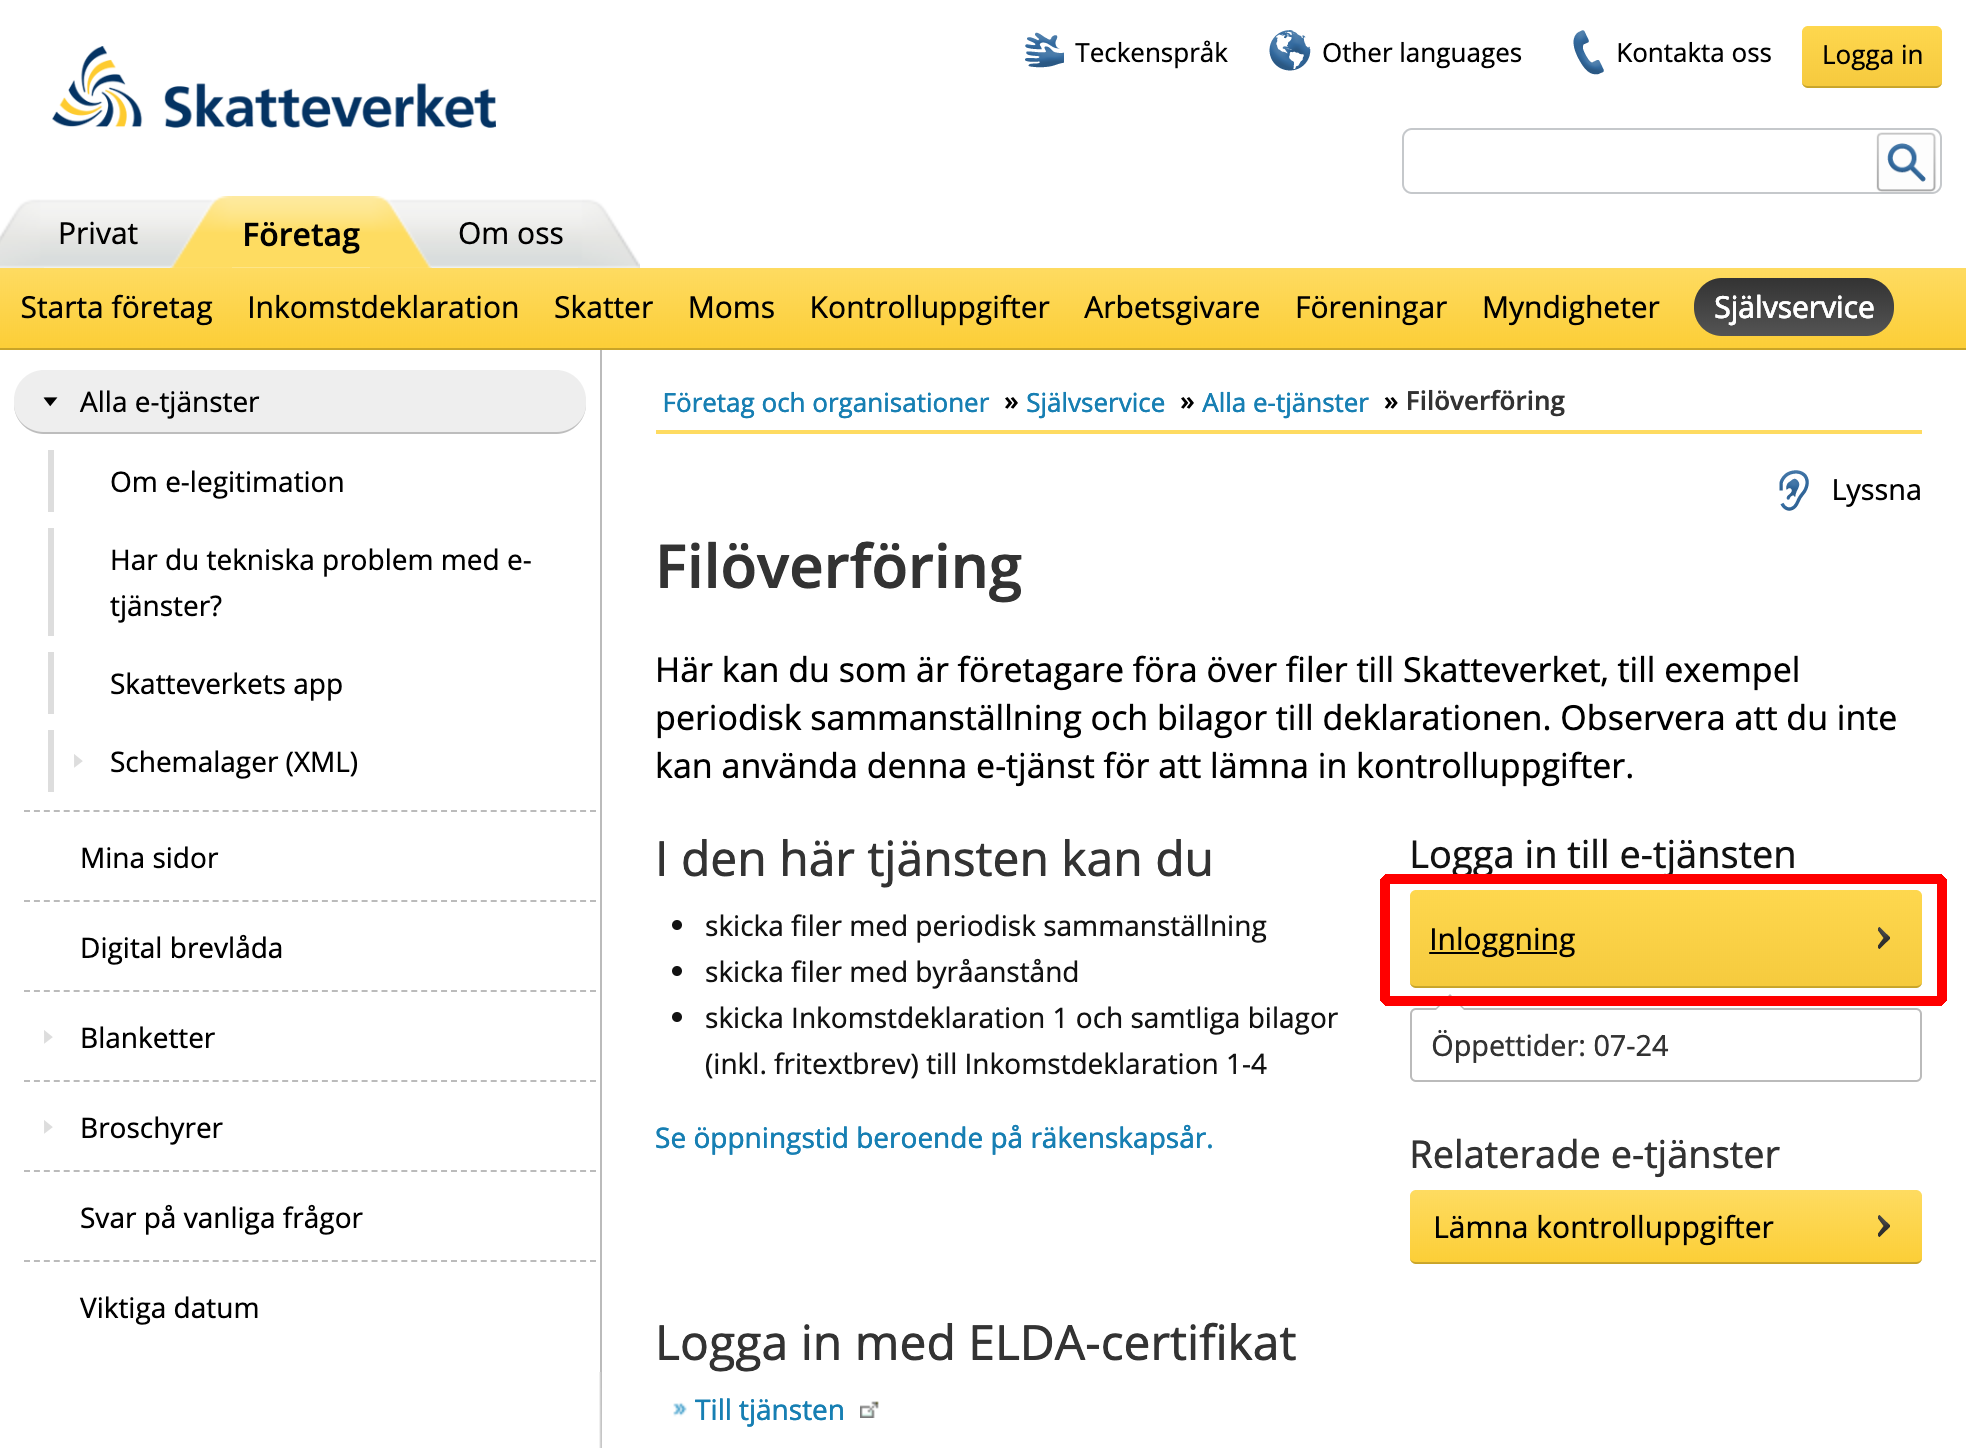Click Företag och organisationer breadcrumb
The height and width of the screenshot is (1448, 1966).
825,402
